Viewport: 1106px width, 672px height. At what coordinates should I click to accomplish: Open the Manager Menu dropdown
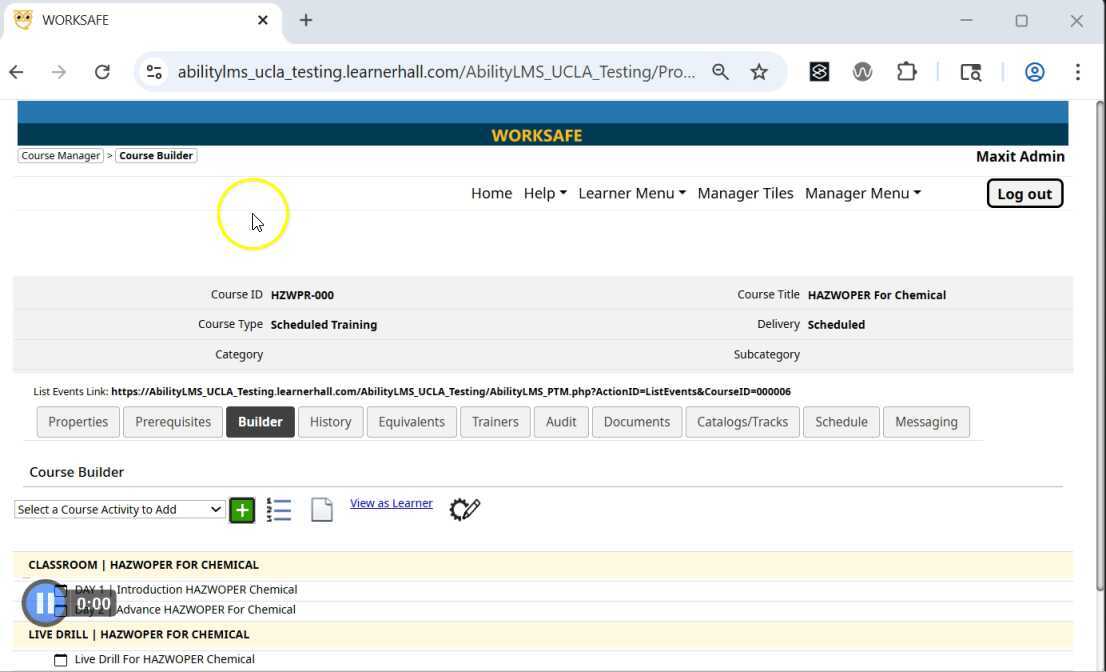tap(862, 193)
